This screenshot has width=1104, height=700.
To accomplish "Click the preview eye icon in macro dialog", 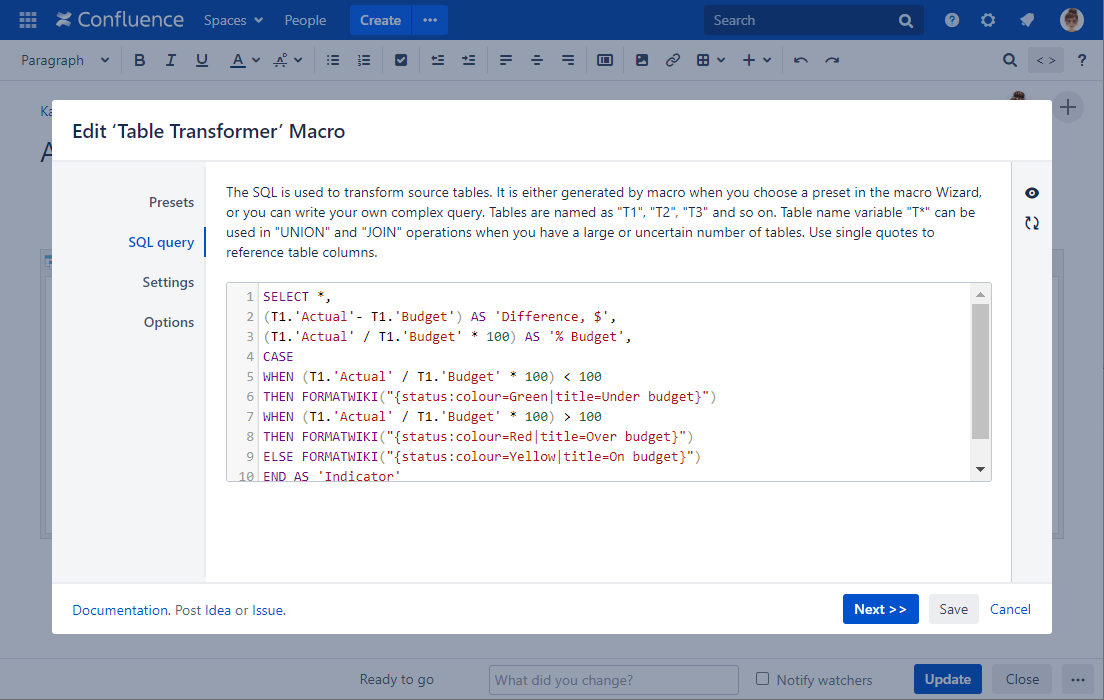I will pos(1032,193).
